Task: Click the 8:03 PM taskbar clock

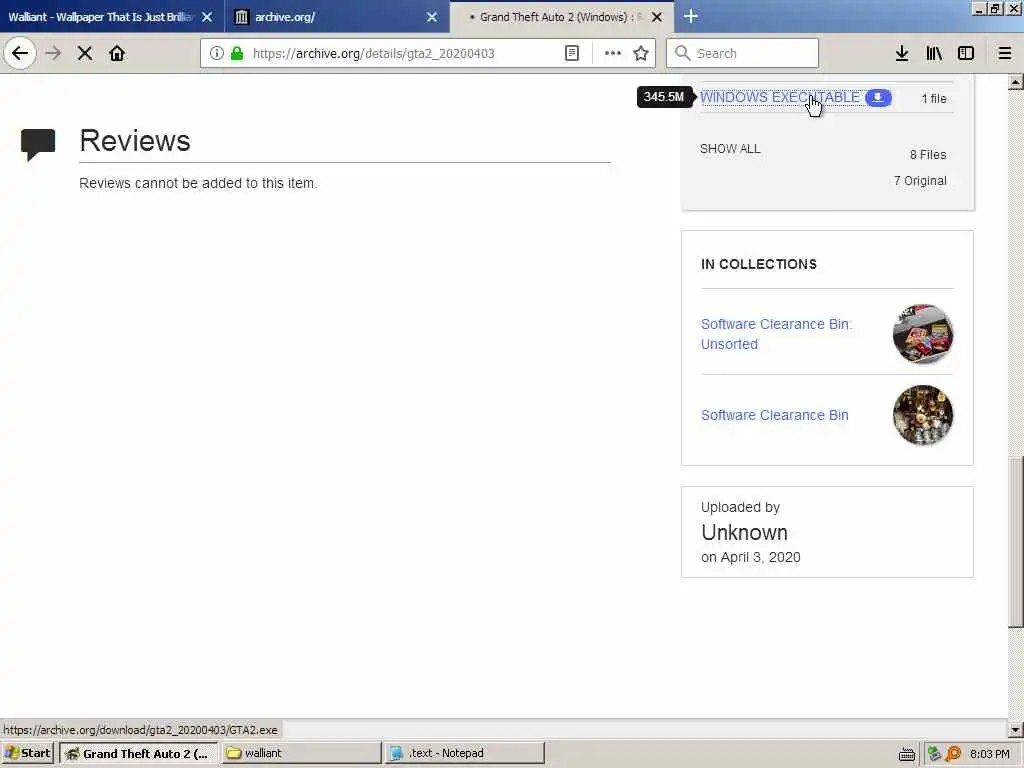Action: [989, 754]
